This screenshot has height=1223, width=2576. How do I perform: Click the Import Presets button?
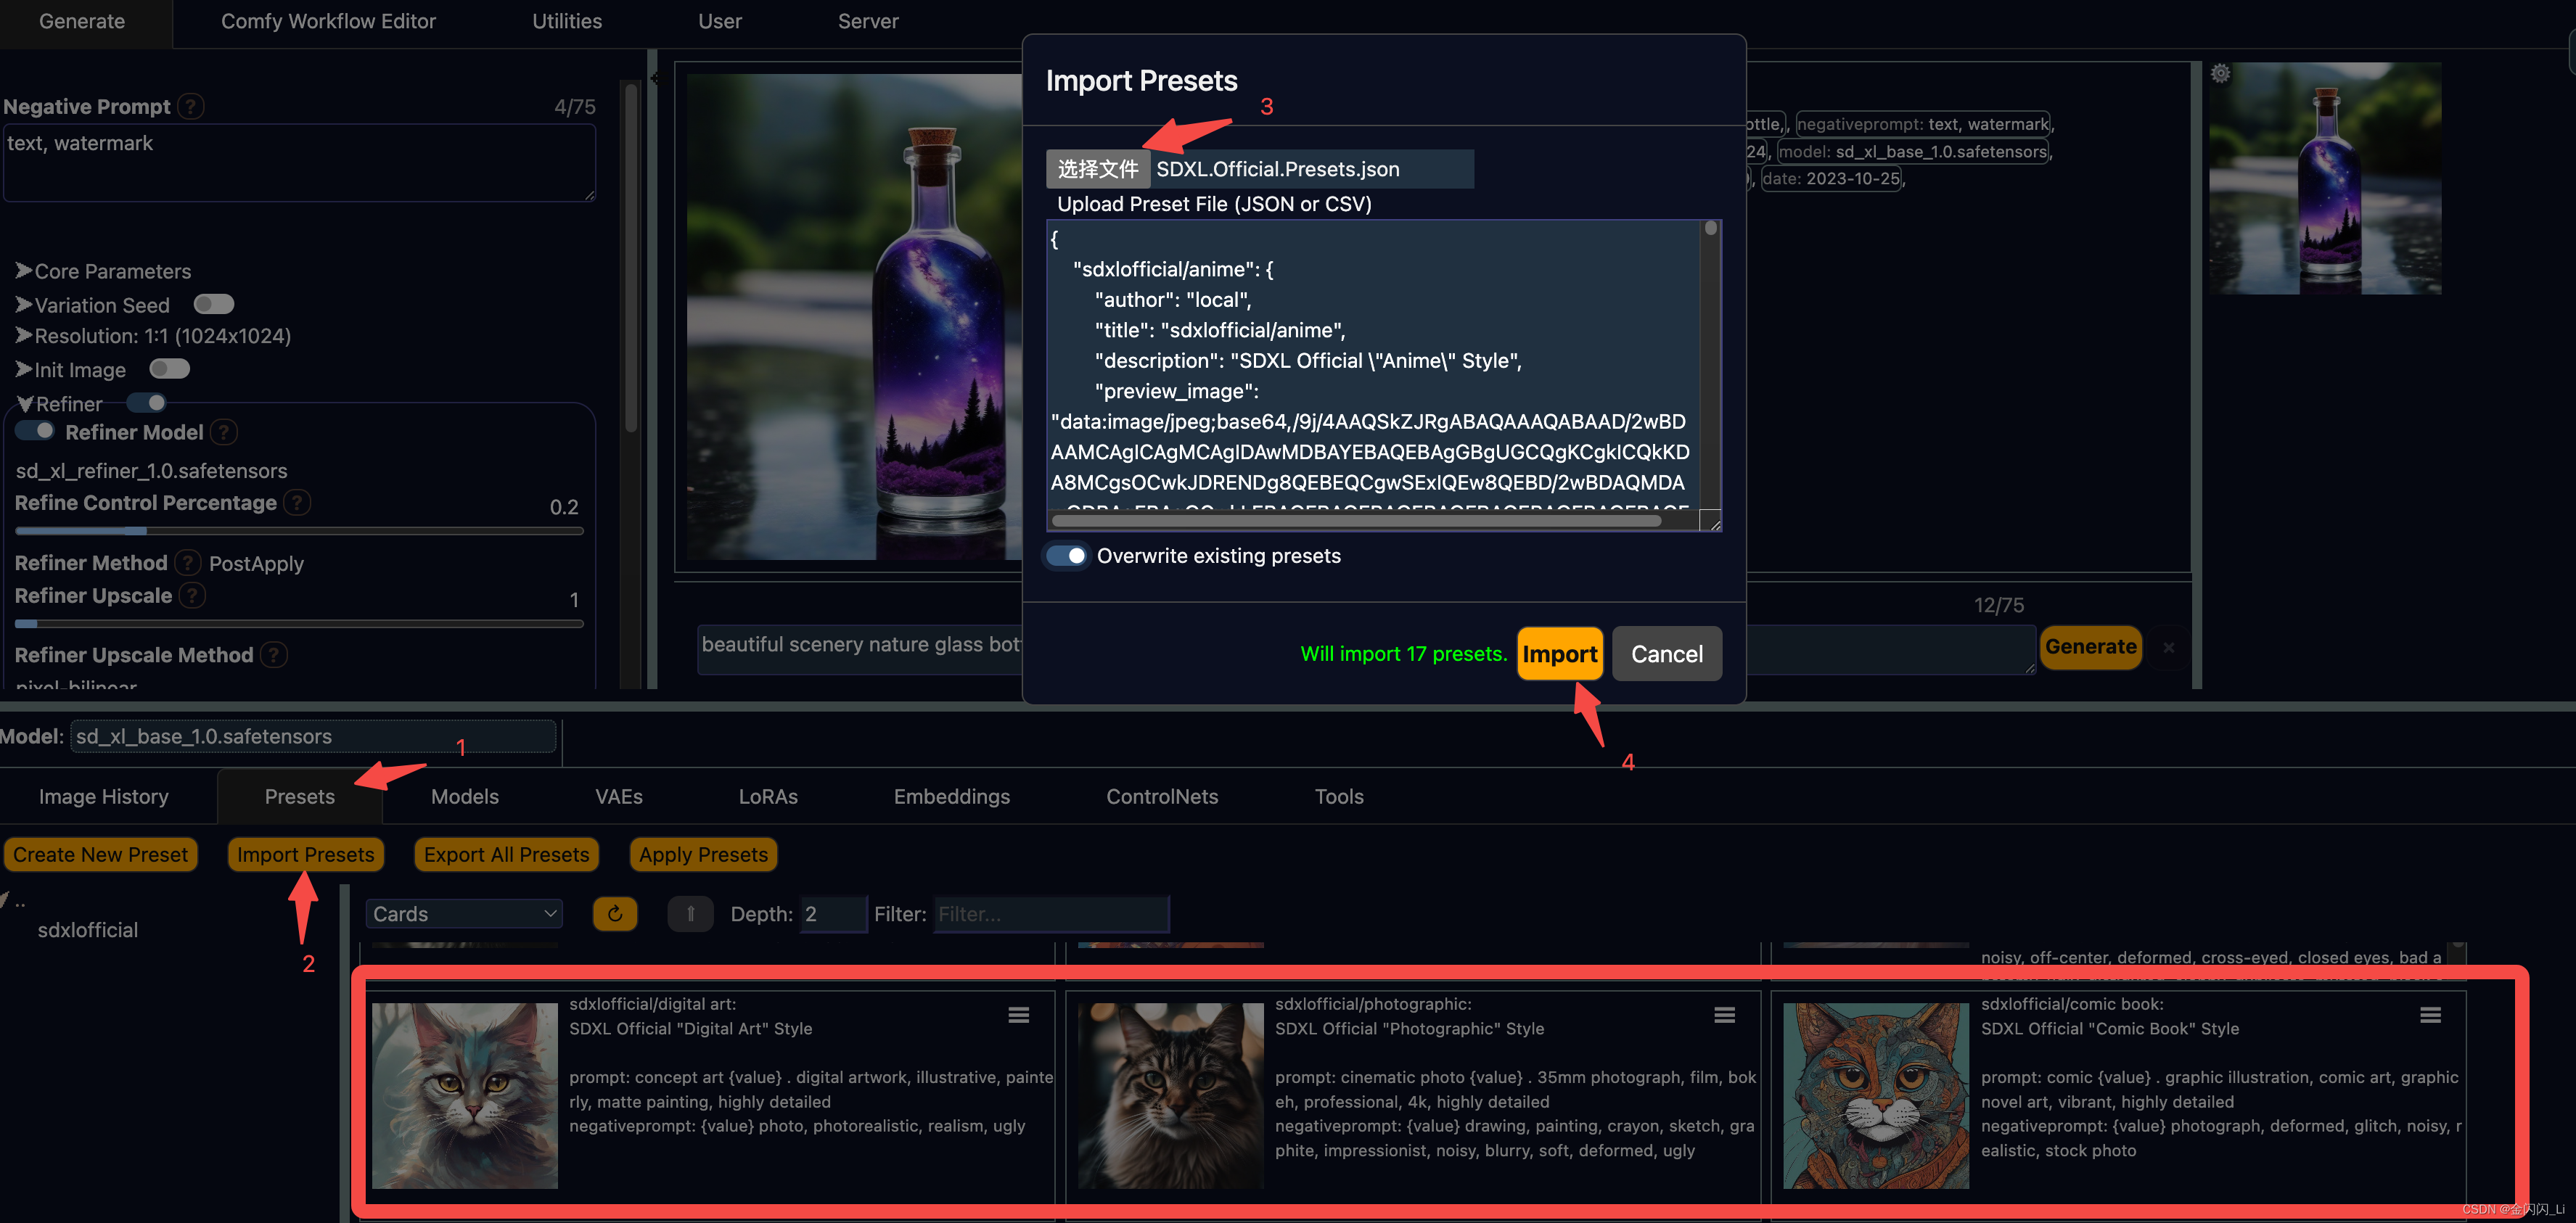pos(303,854)
